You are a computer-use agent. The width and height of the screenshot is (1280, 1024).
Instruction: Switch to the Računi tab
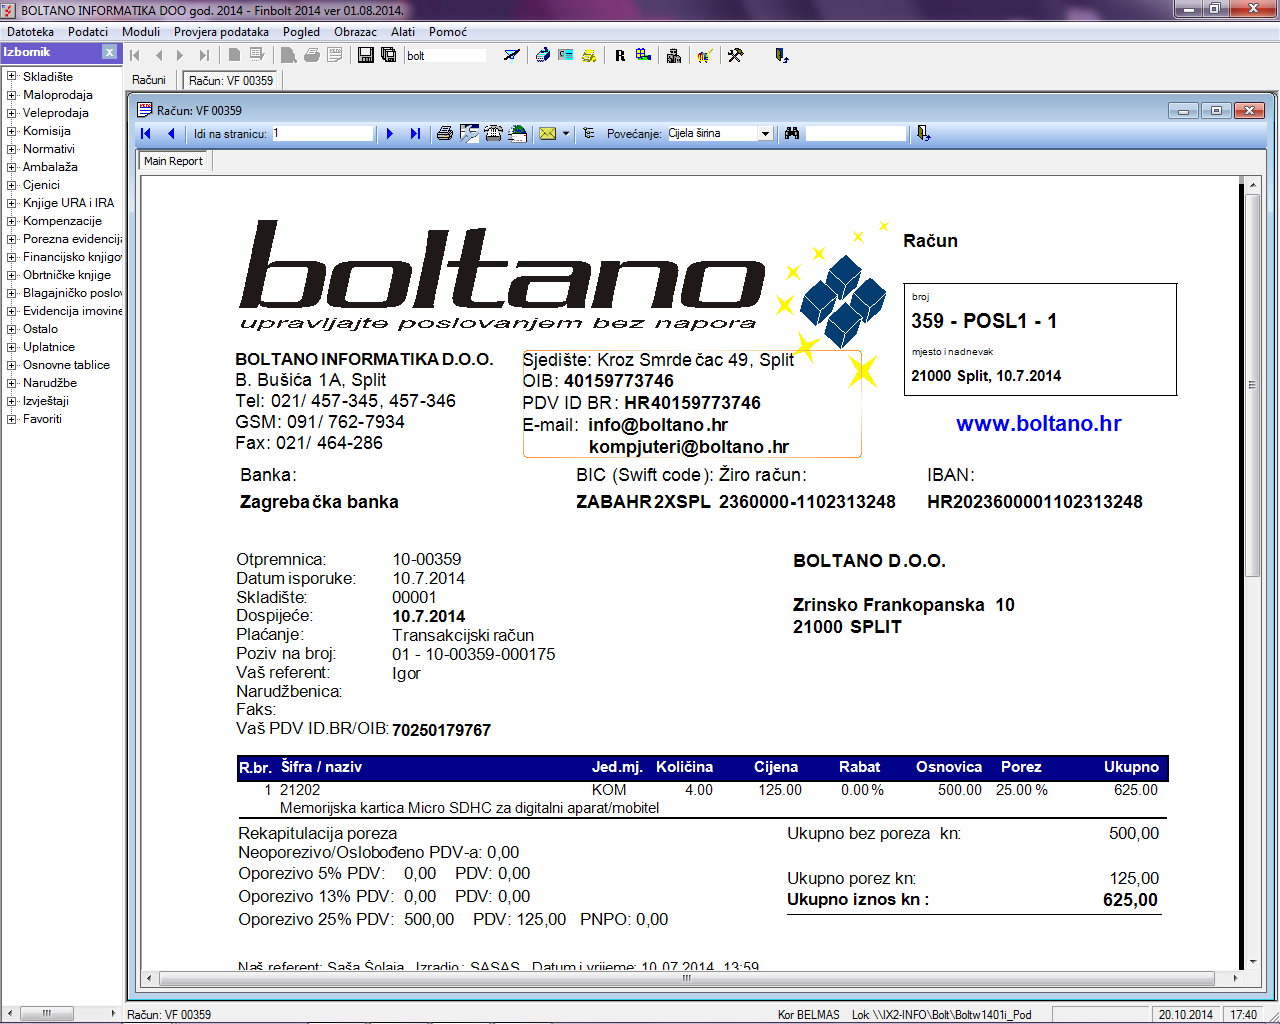point(149,80)
